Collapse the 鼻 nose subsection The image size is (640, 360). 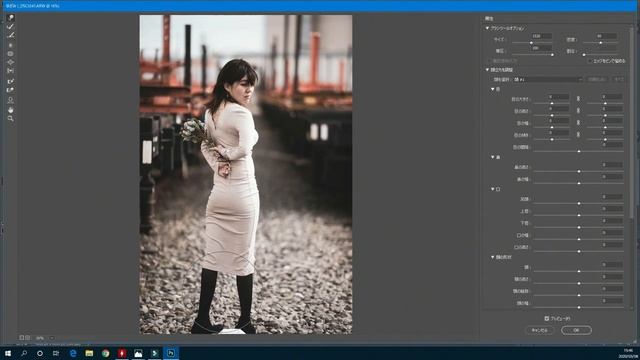coord(493,157)
